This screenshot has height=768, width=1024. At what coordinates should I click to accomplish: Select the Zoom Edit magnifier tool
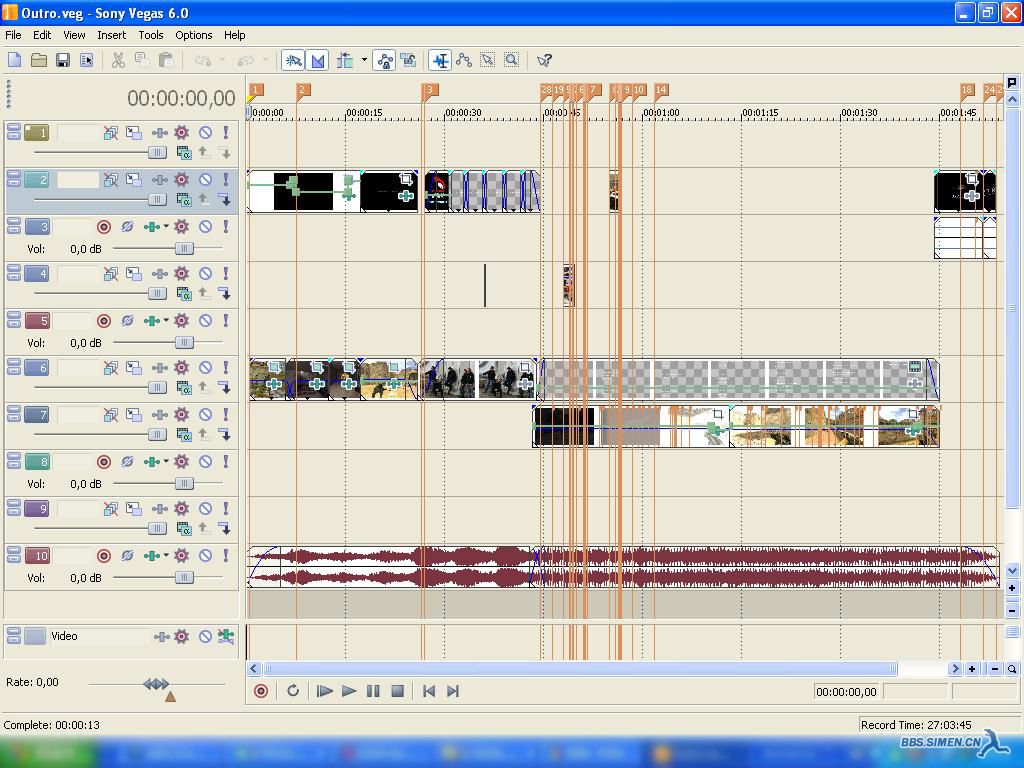point(512,61)
